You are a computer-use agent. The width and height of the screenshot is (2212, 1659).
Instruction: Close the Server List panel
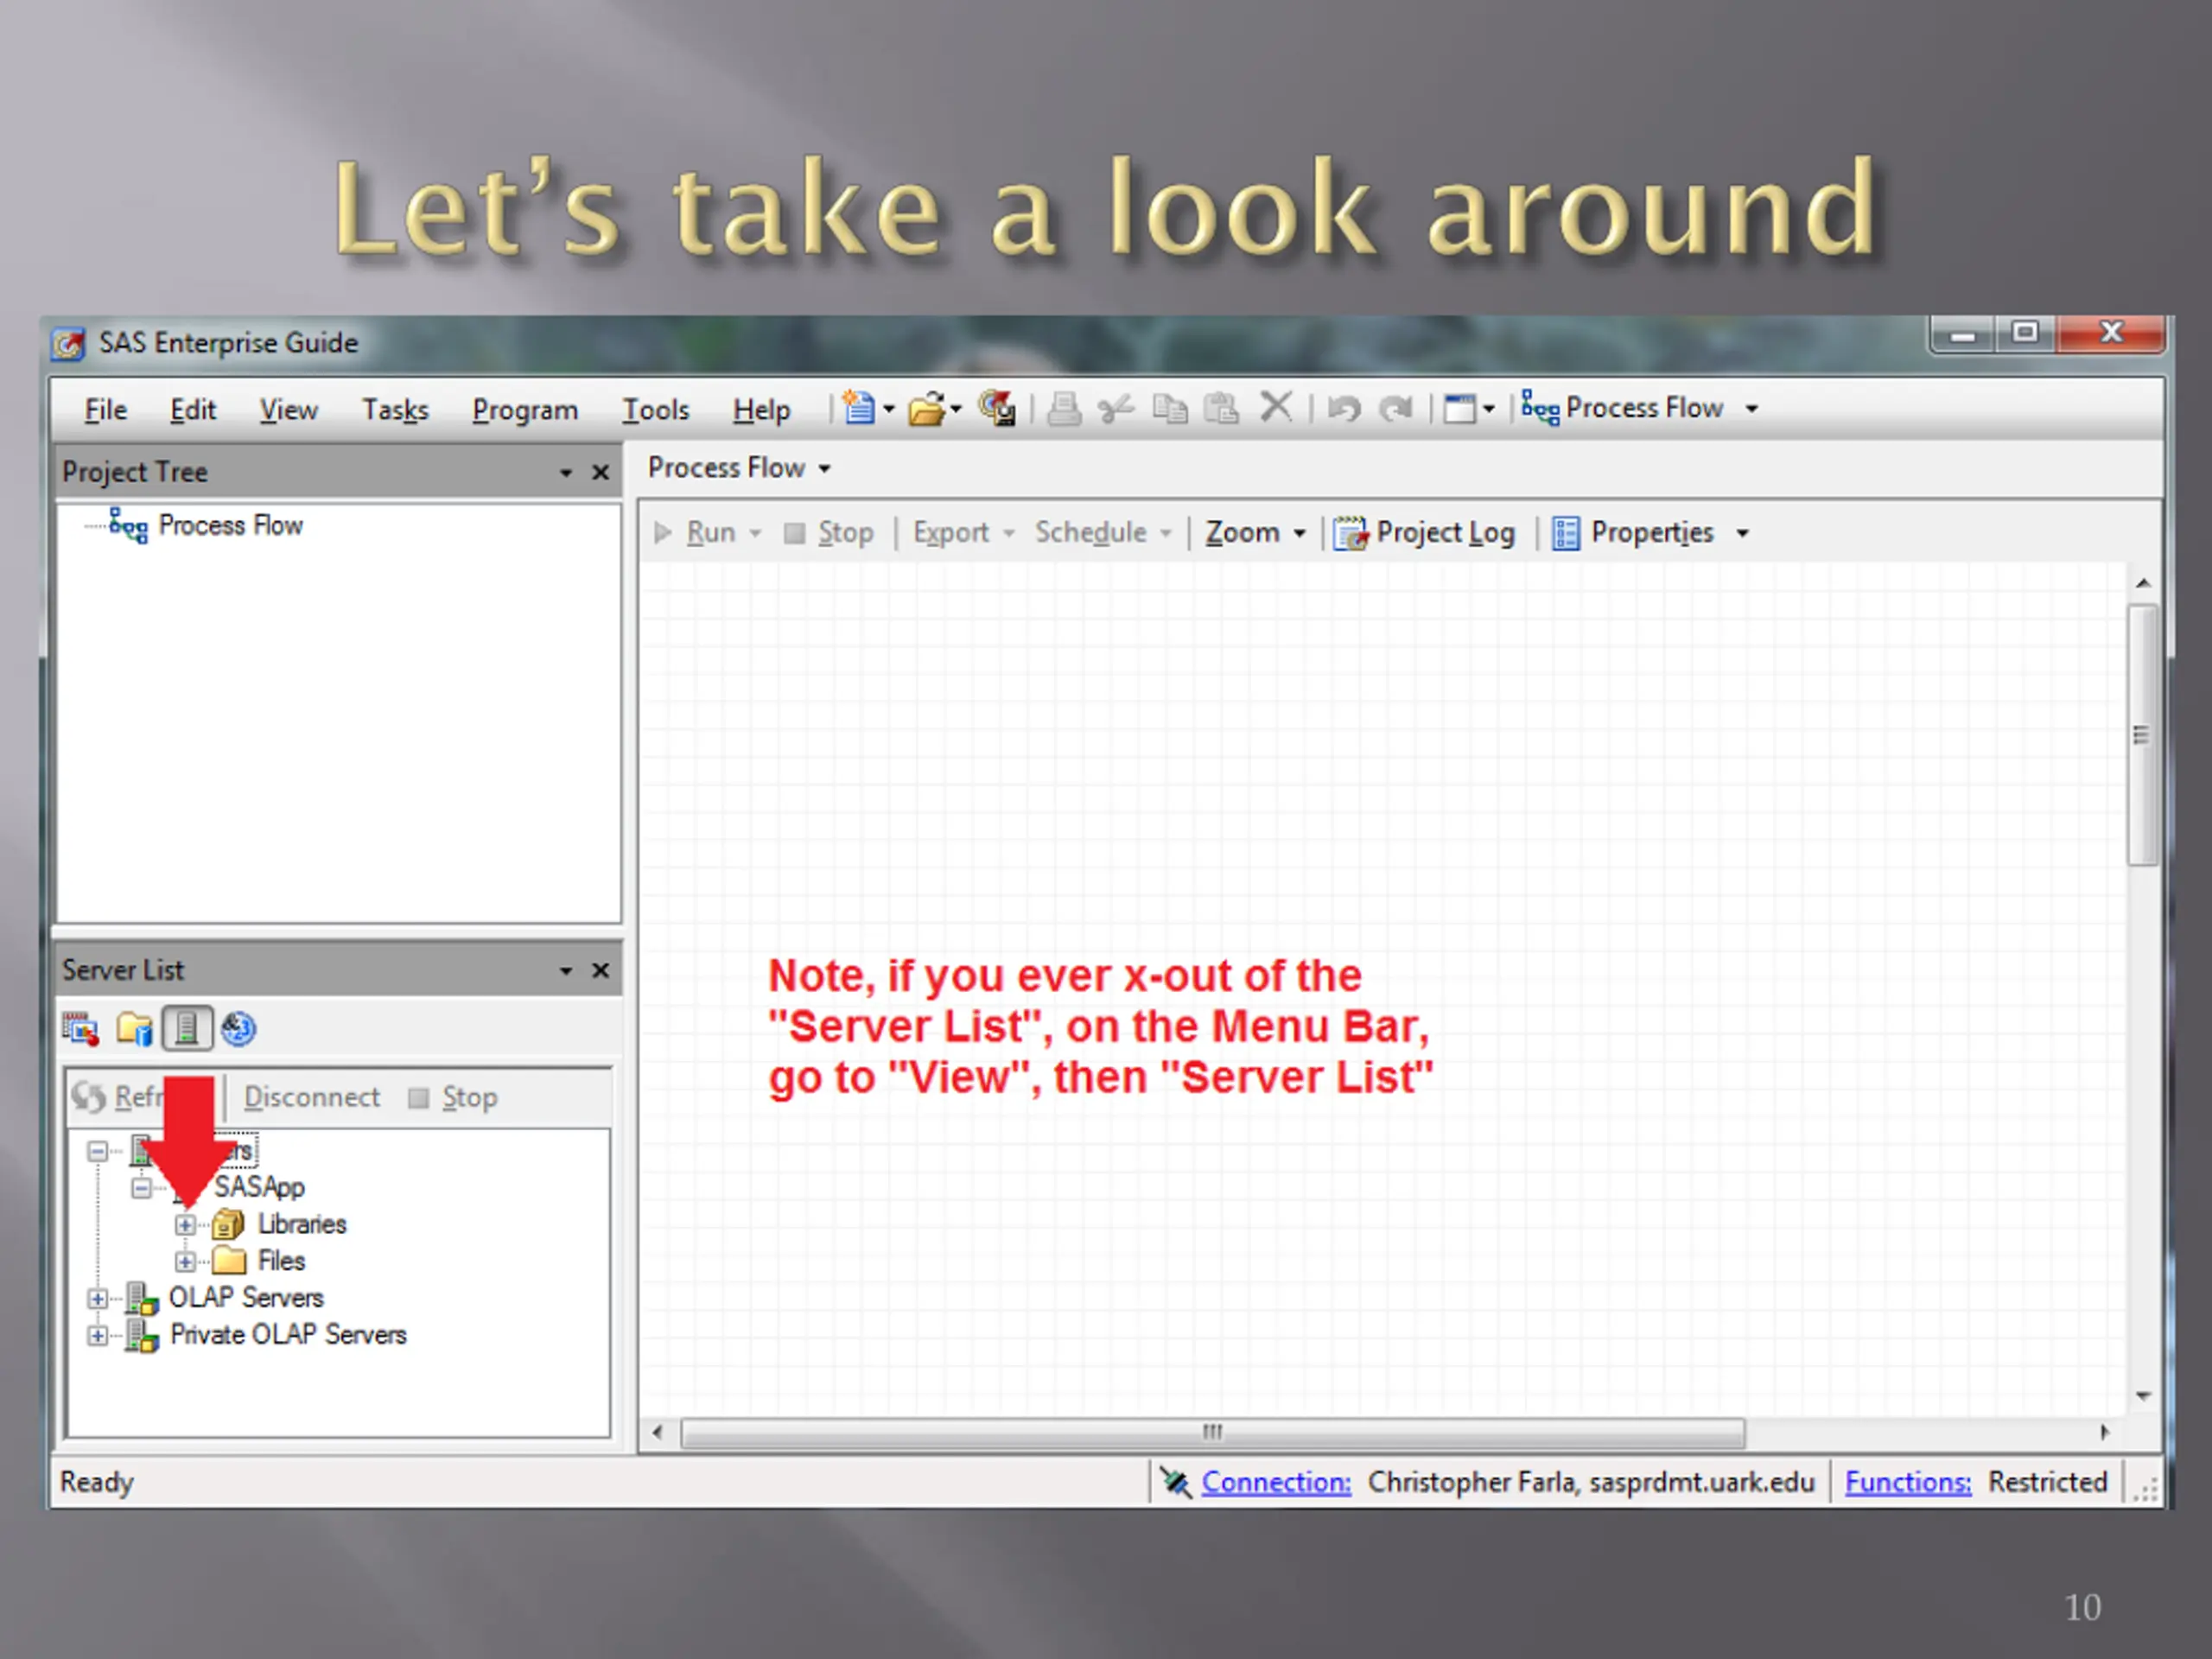tap(600, 970)
